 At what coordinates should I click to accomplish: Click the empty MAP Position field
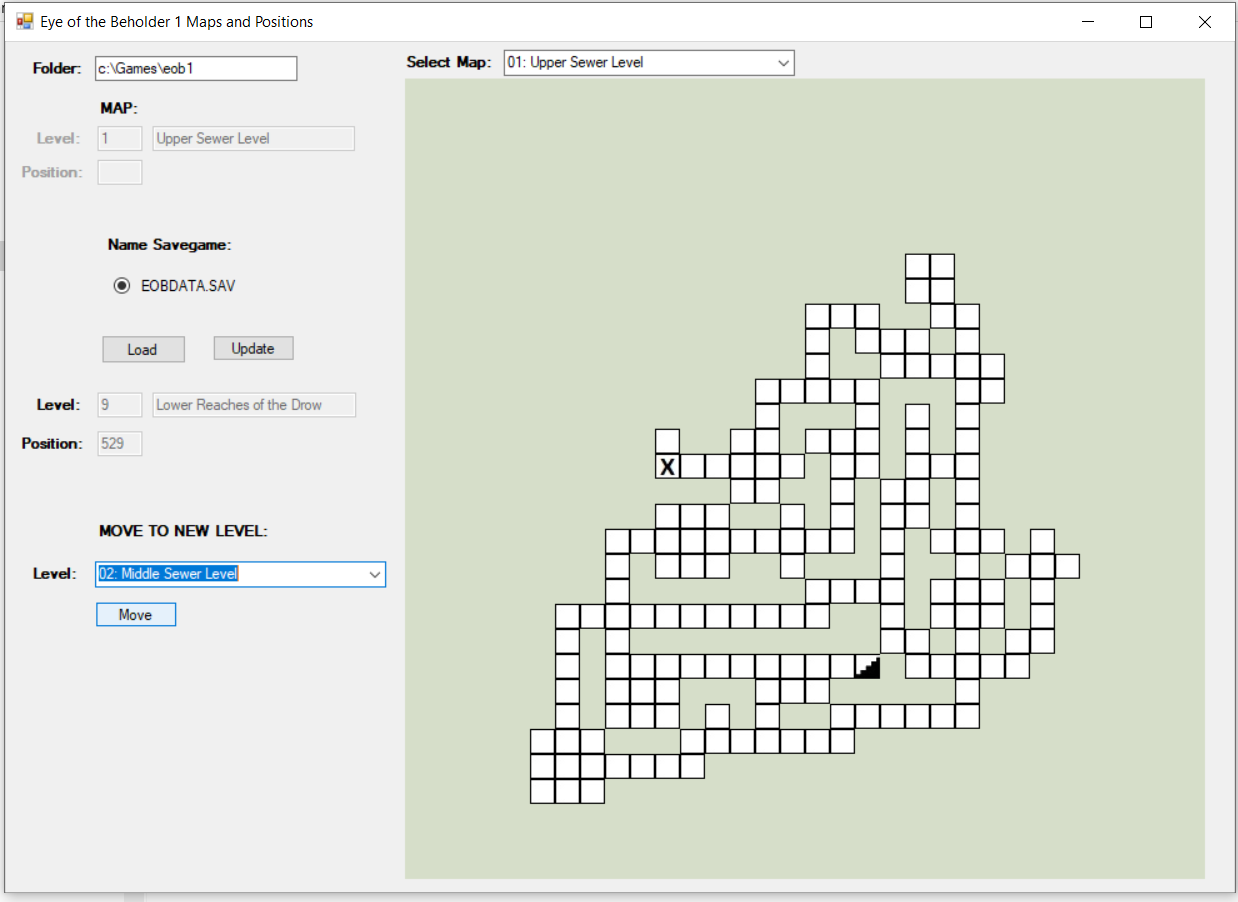[120, 172]
